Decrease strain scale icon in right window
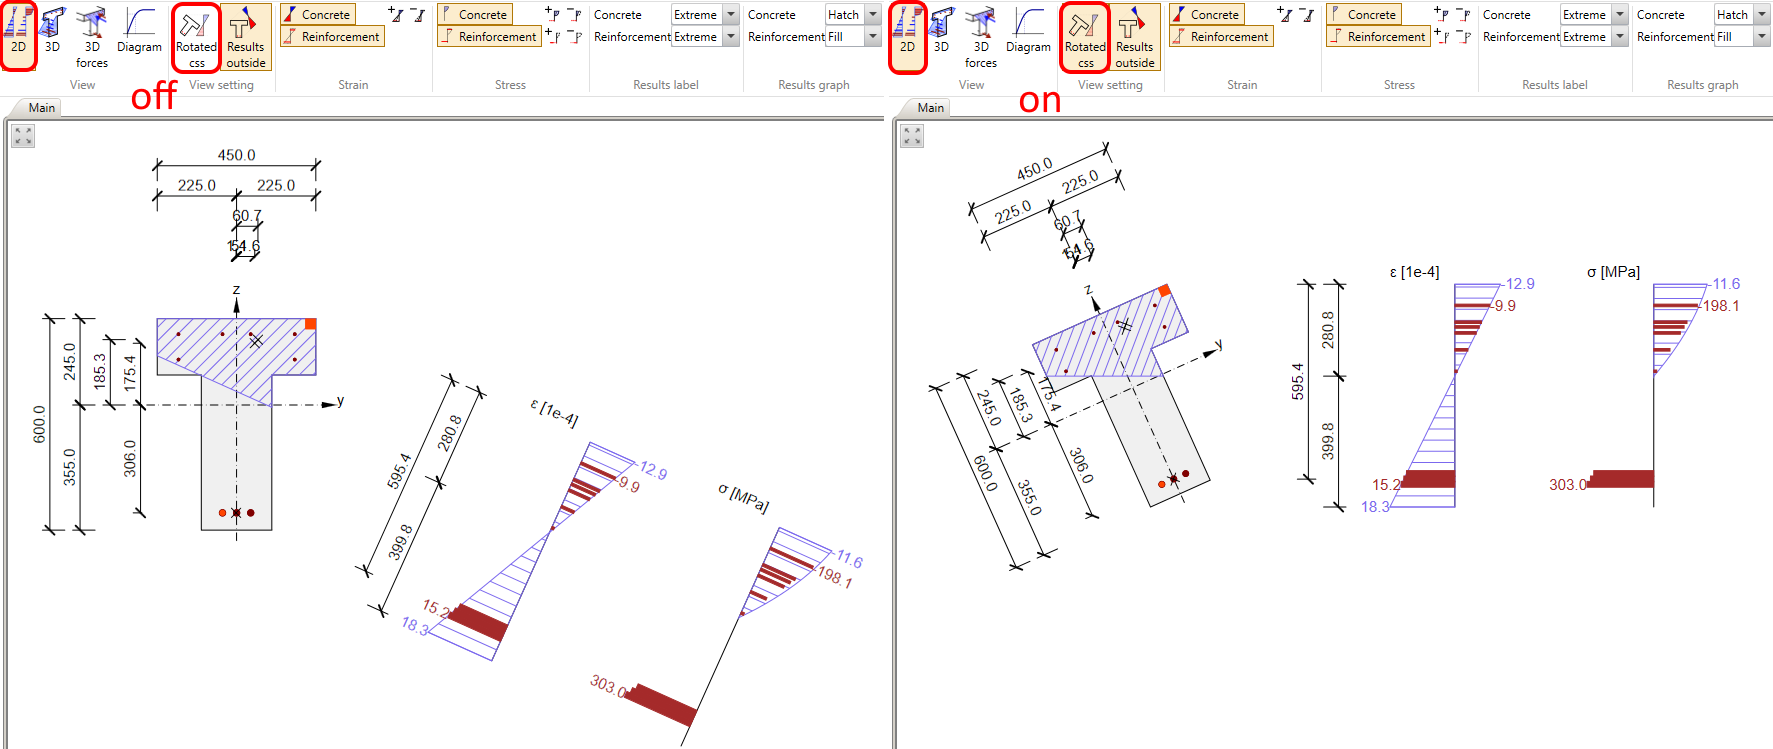This screenshot has height=749, width=1773. [1307, 14]
